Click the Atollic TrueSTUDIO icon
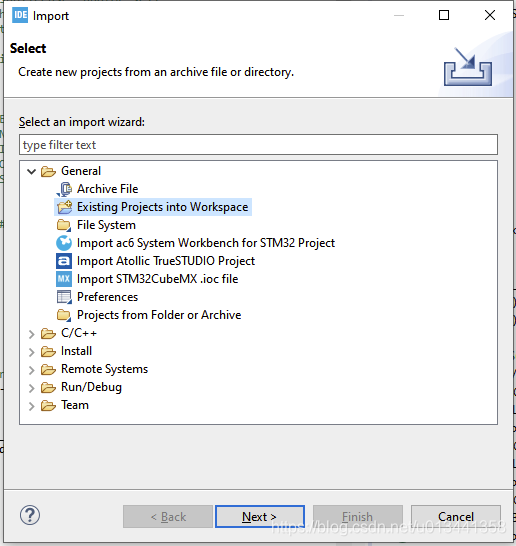Screen dimensions: 516x546 tap(64, 261)
